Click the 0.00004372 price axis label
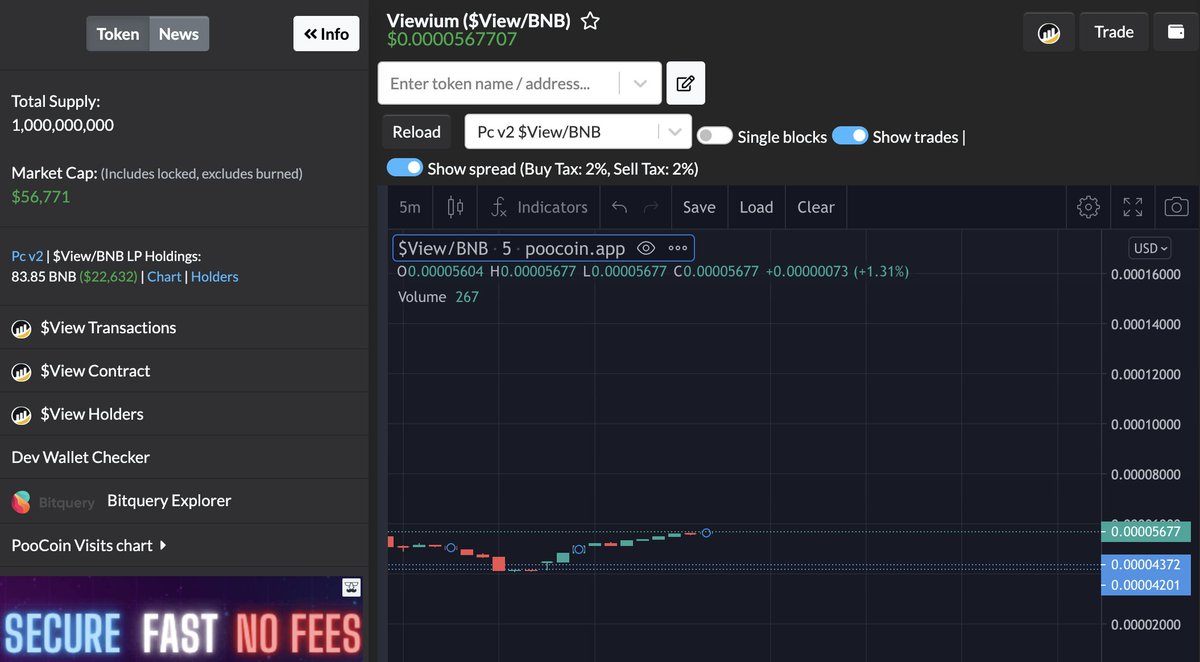This screenshot has width=1200, height=662. 1145,565
